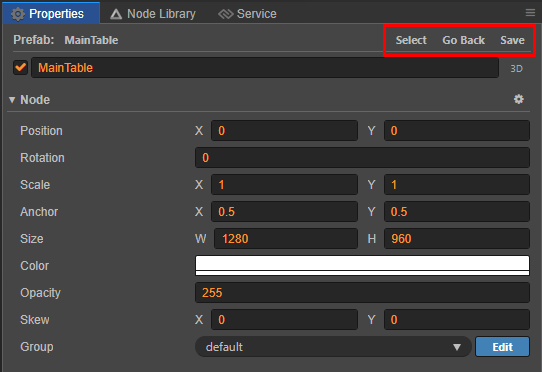Open the white Color swatch picker
Image resolution: width=542 pixels, height=372 pixels.
click(x=362, y=266)
